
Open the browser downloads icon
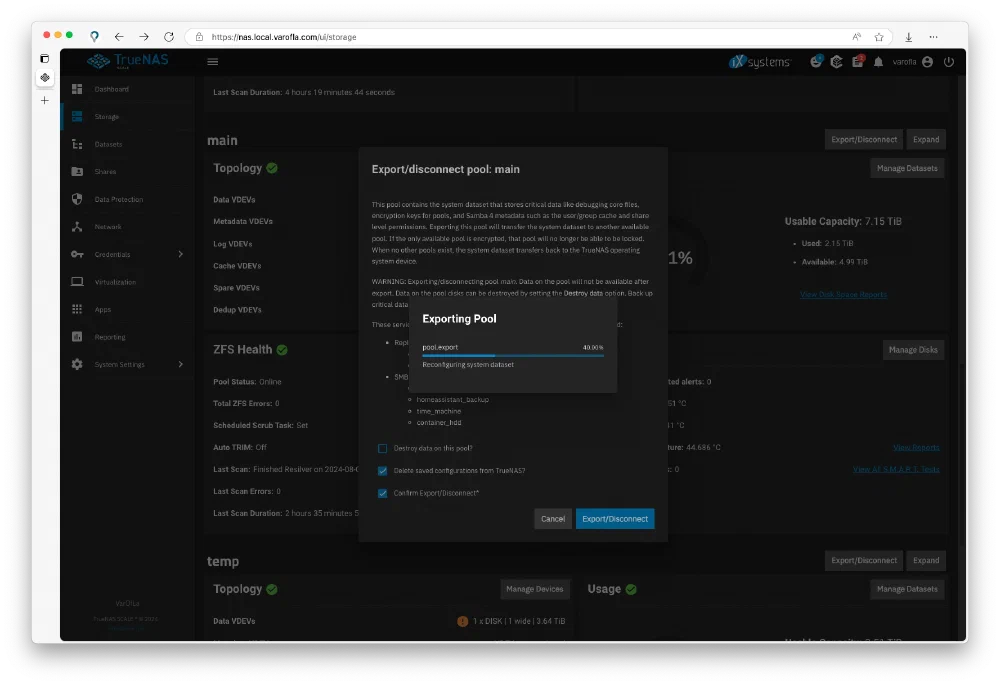(909, 37)
